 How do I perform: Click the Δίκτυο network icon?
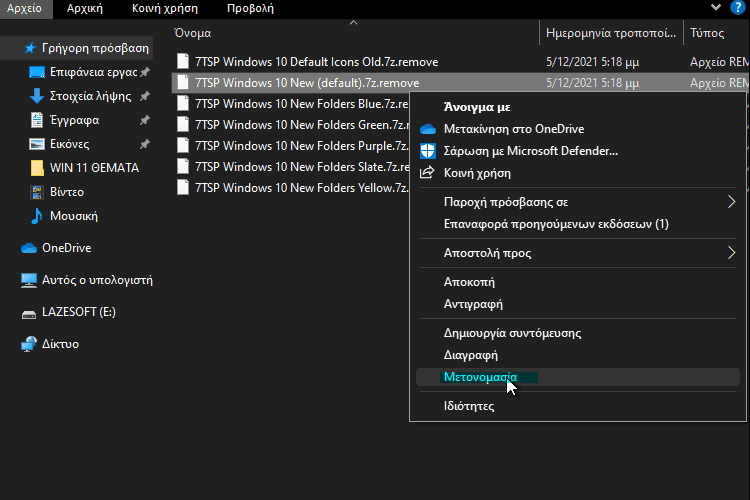[x=29, y=344]
